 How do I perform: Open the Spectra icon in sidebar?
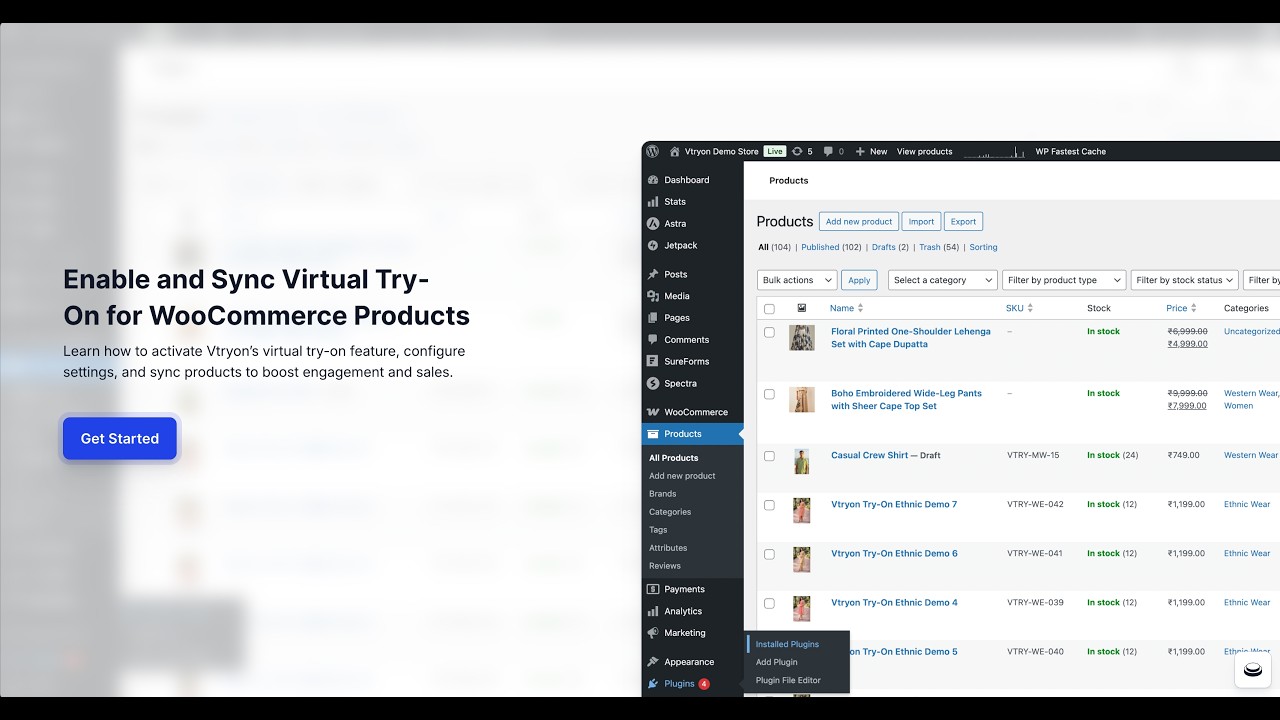tap(653, 383)
